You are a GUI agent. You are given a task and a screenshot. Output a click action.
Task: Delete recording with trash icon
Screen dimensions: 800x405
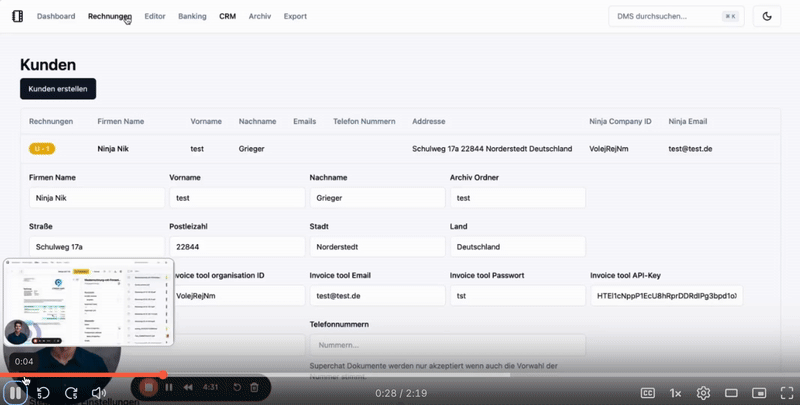[x=254, y=387]
